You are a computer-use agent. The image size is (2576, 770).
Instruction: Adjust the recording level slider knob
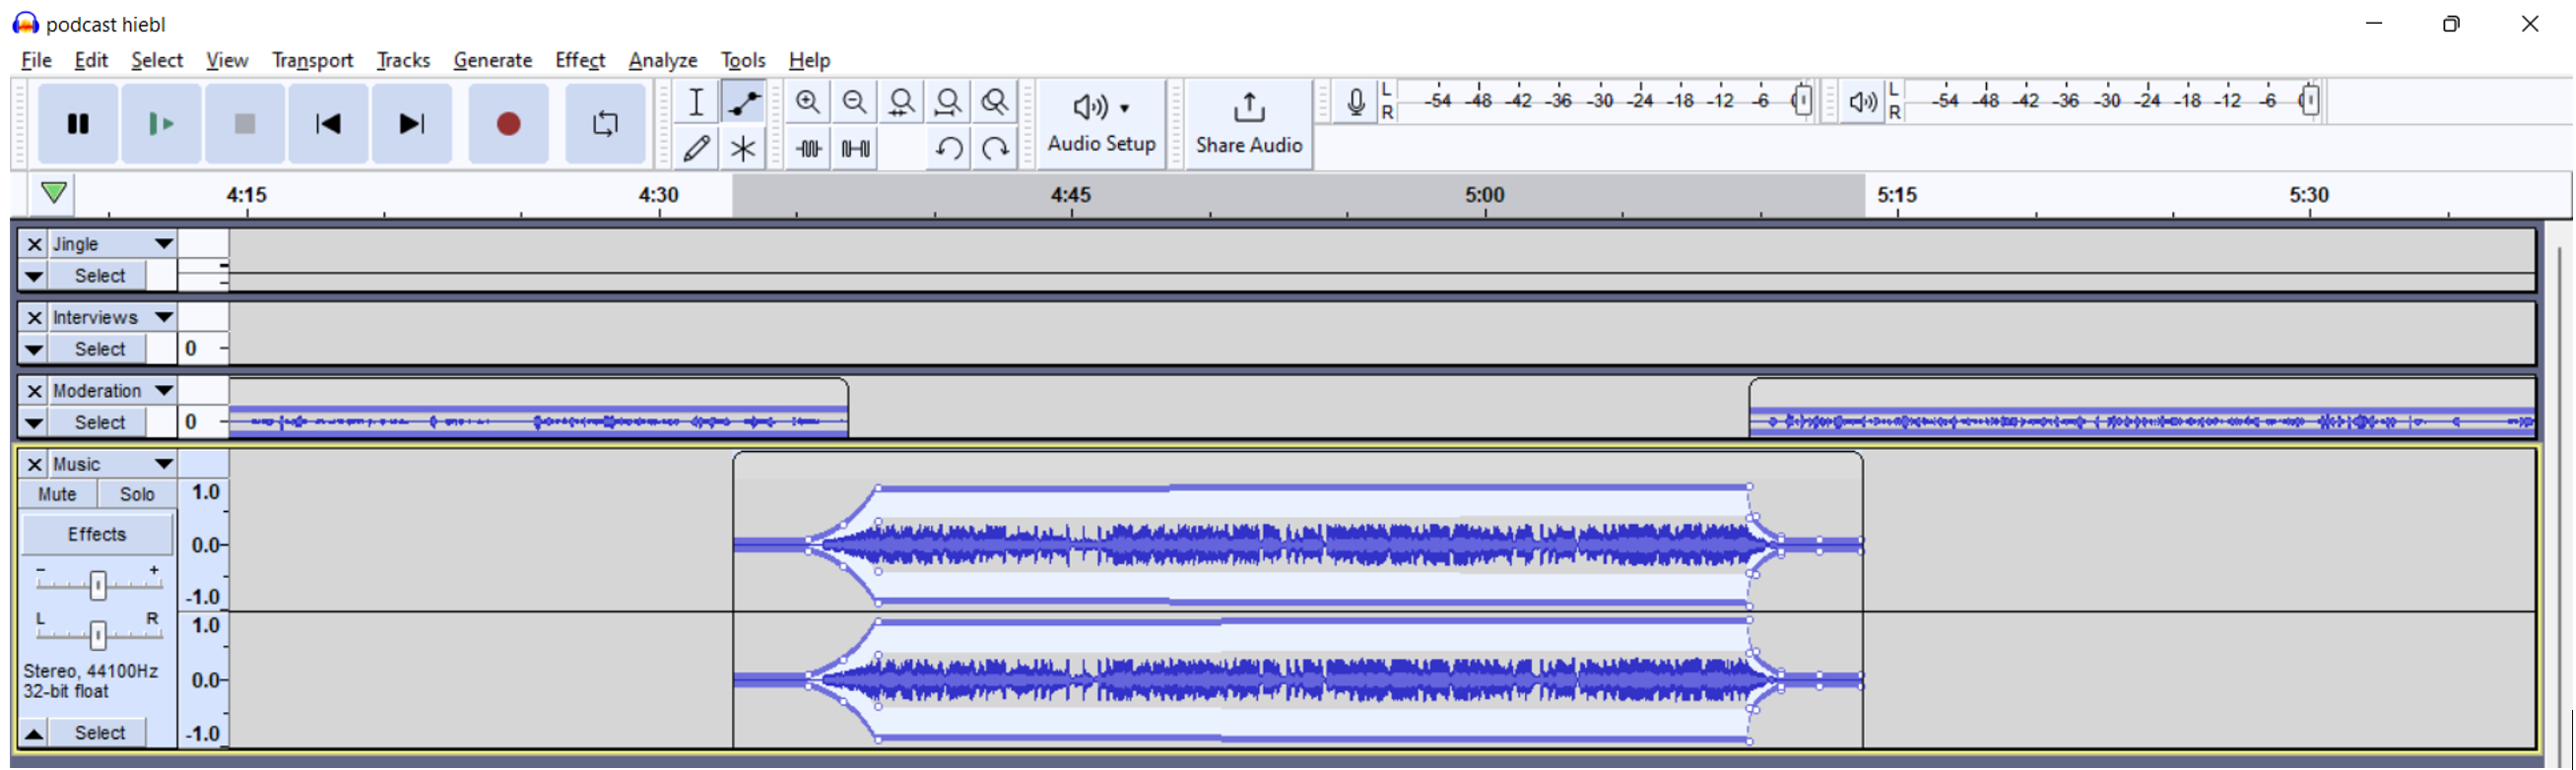[1802, 101]
